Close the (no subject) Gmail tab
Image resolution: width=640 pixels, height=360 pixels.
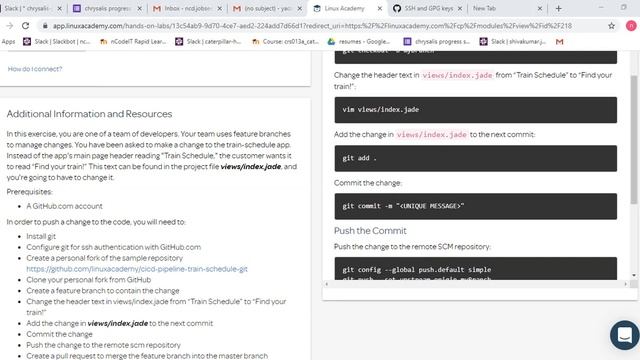[x=300, y=8]
